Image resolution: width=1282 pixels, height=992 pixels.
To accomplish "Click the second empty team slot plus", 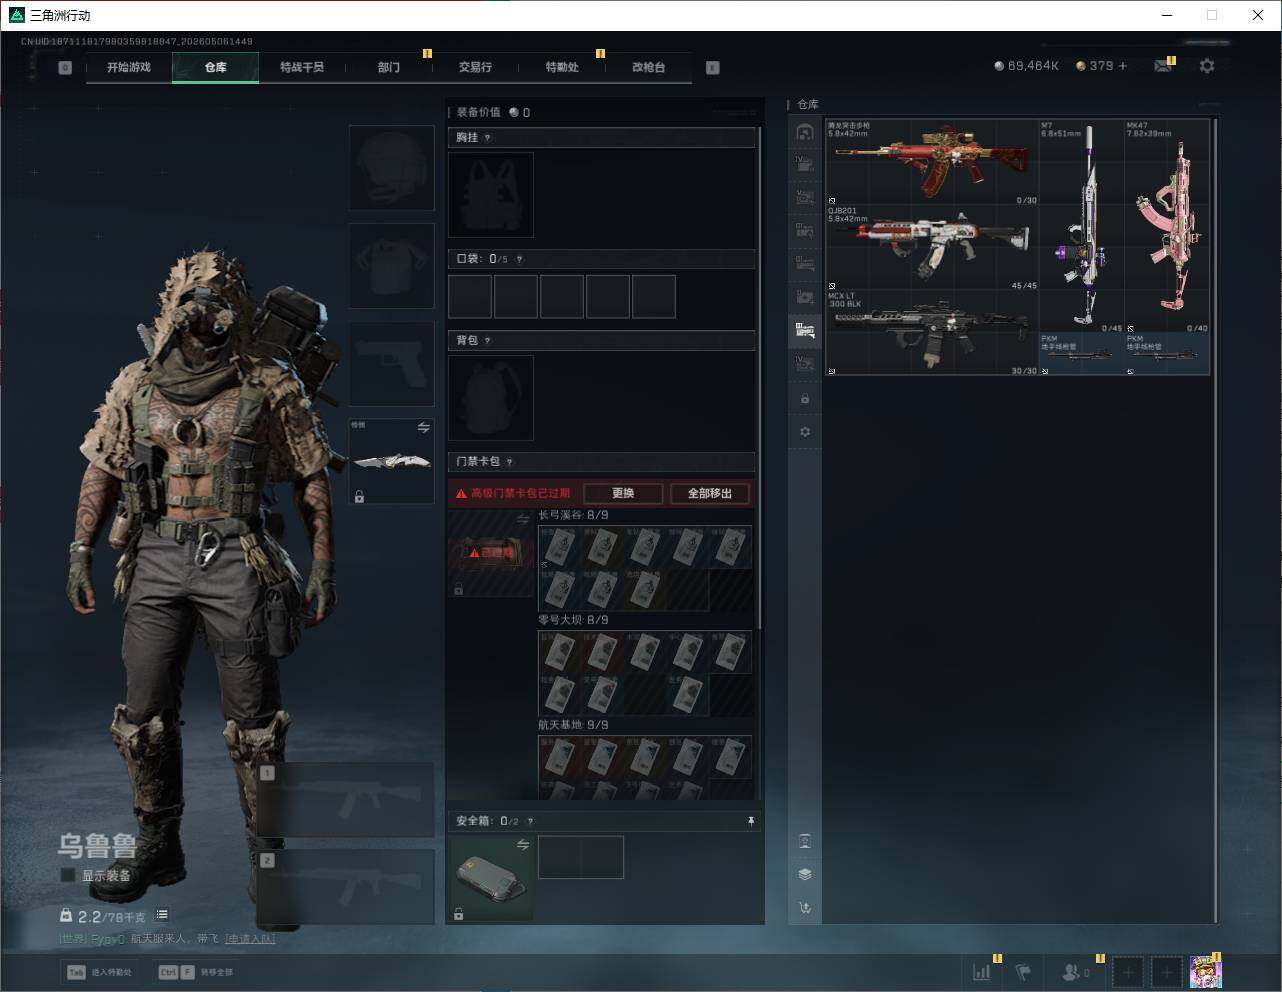I will (x=1166, y=971).
